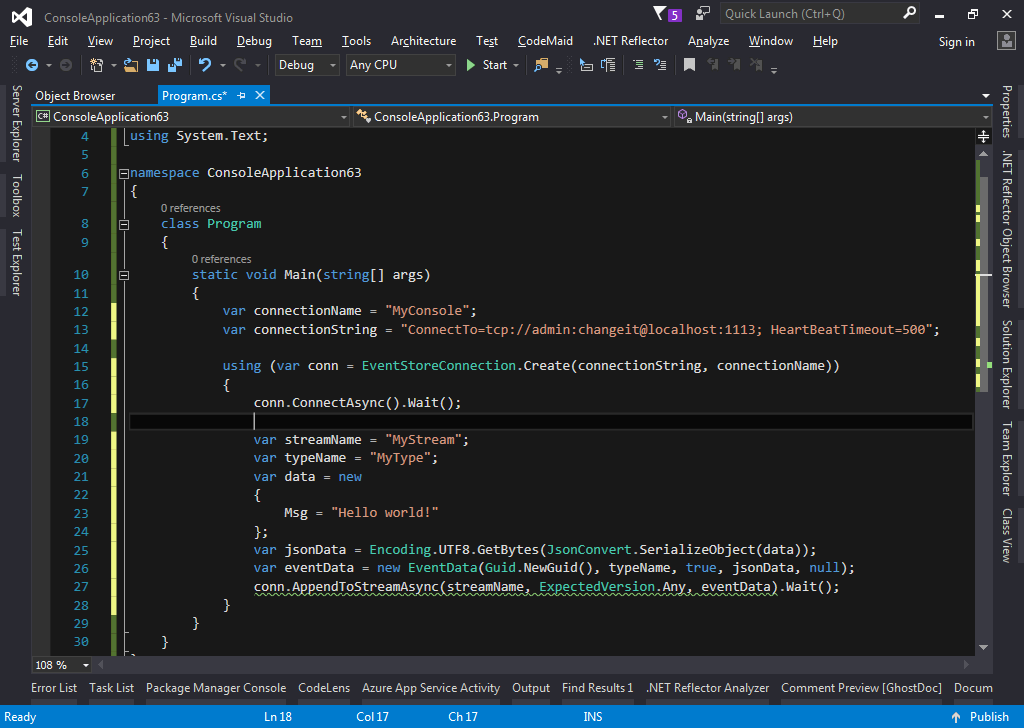Click the green Start debugging arrow

pyautogui.click(x=470, y=65)
